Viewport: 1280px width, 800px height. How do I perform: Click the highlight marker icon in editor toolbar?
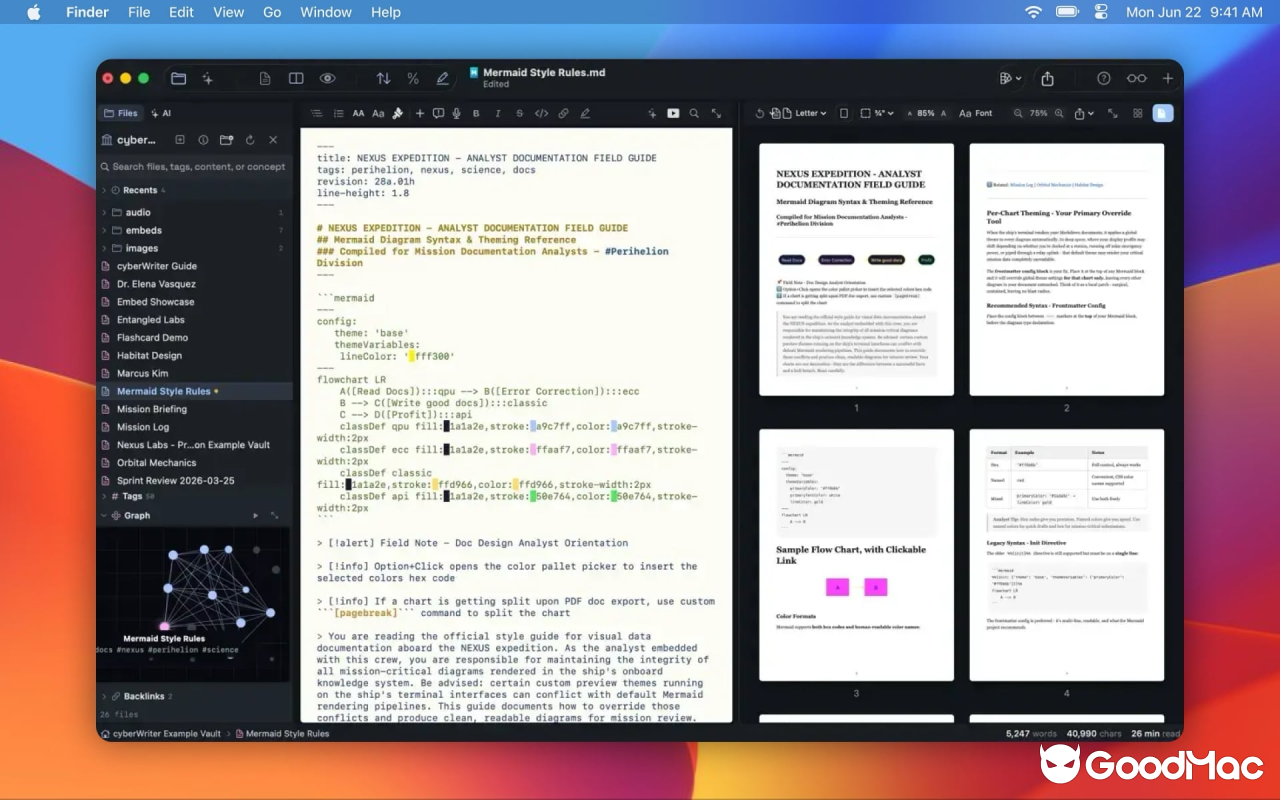click(585, 113)
